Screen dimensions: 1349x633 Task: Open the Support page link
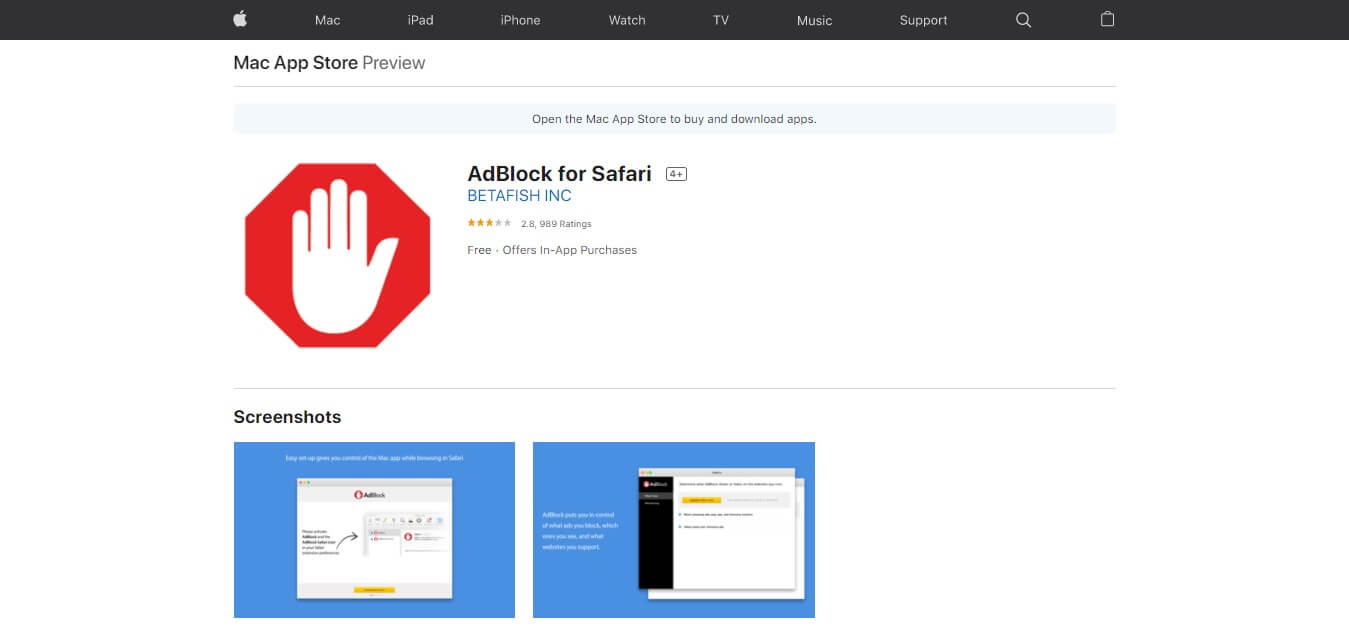(923, 20)
